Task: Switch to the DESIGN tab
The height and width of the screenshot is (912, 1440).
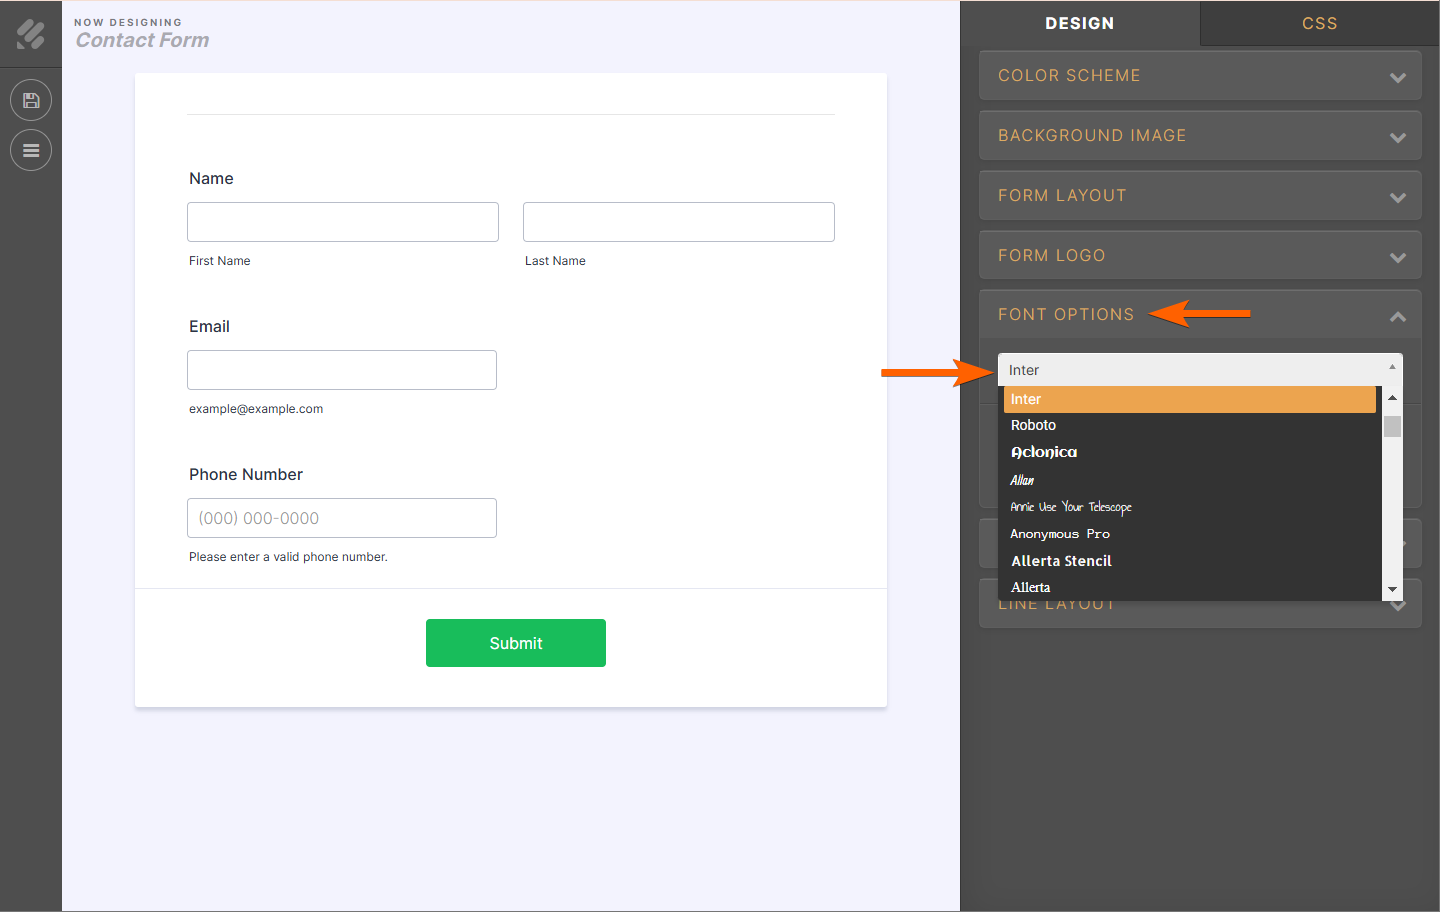Action: point(1081,23)
